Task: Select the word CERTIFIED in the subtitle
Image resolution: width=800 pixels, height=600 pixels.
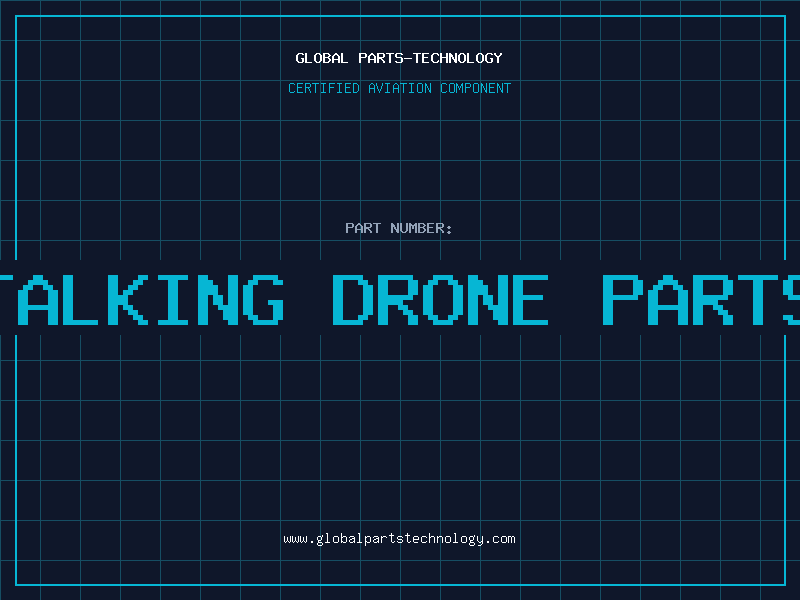Action: point(324,88)
